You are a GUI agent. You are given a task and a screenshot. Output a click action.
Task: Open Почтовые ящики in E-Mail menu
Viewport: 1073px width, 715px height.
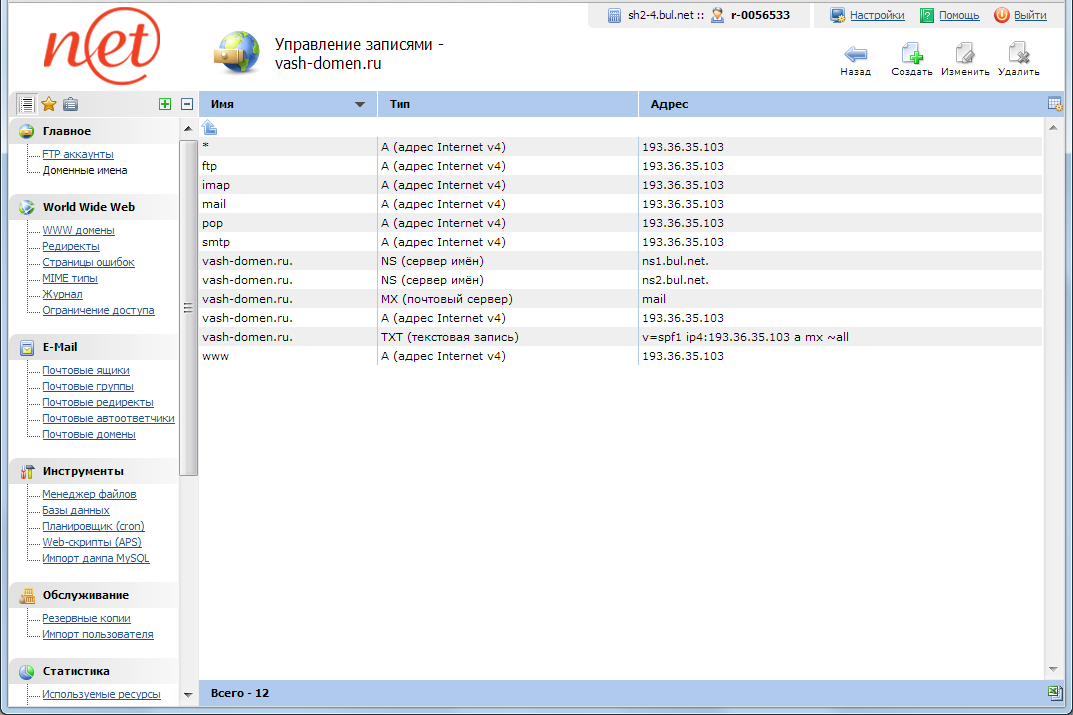point(86,370)
